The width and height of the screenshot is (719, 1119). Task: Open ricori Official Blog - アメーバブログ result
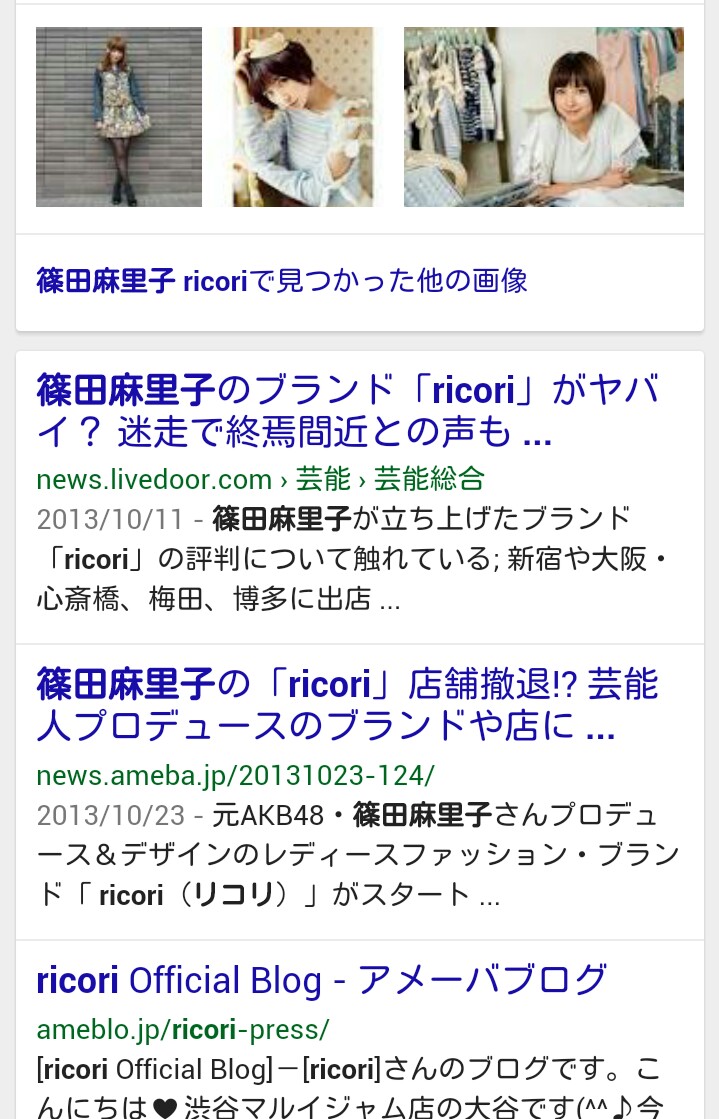[x=322, y=981]
